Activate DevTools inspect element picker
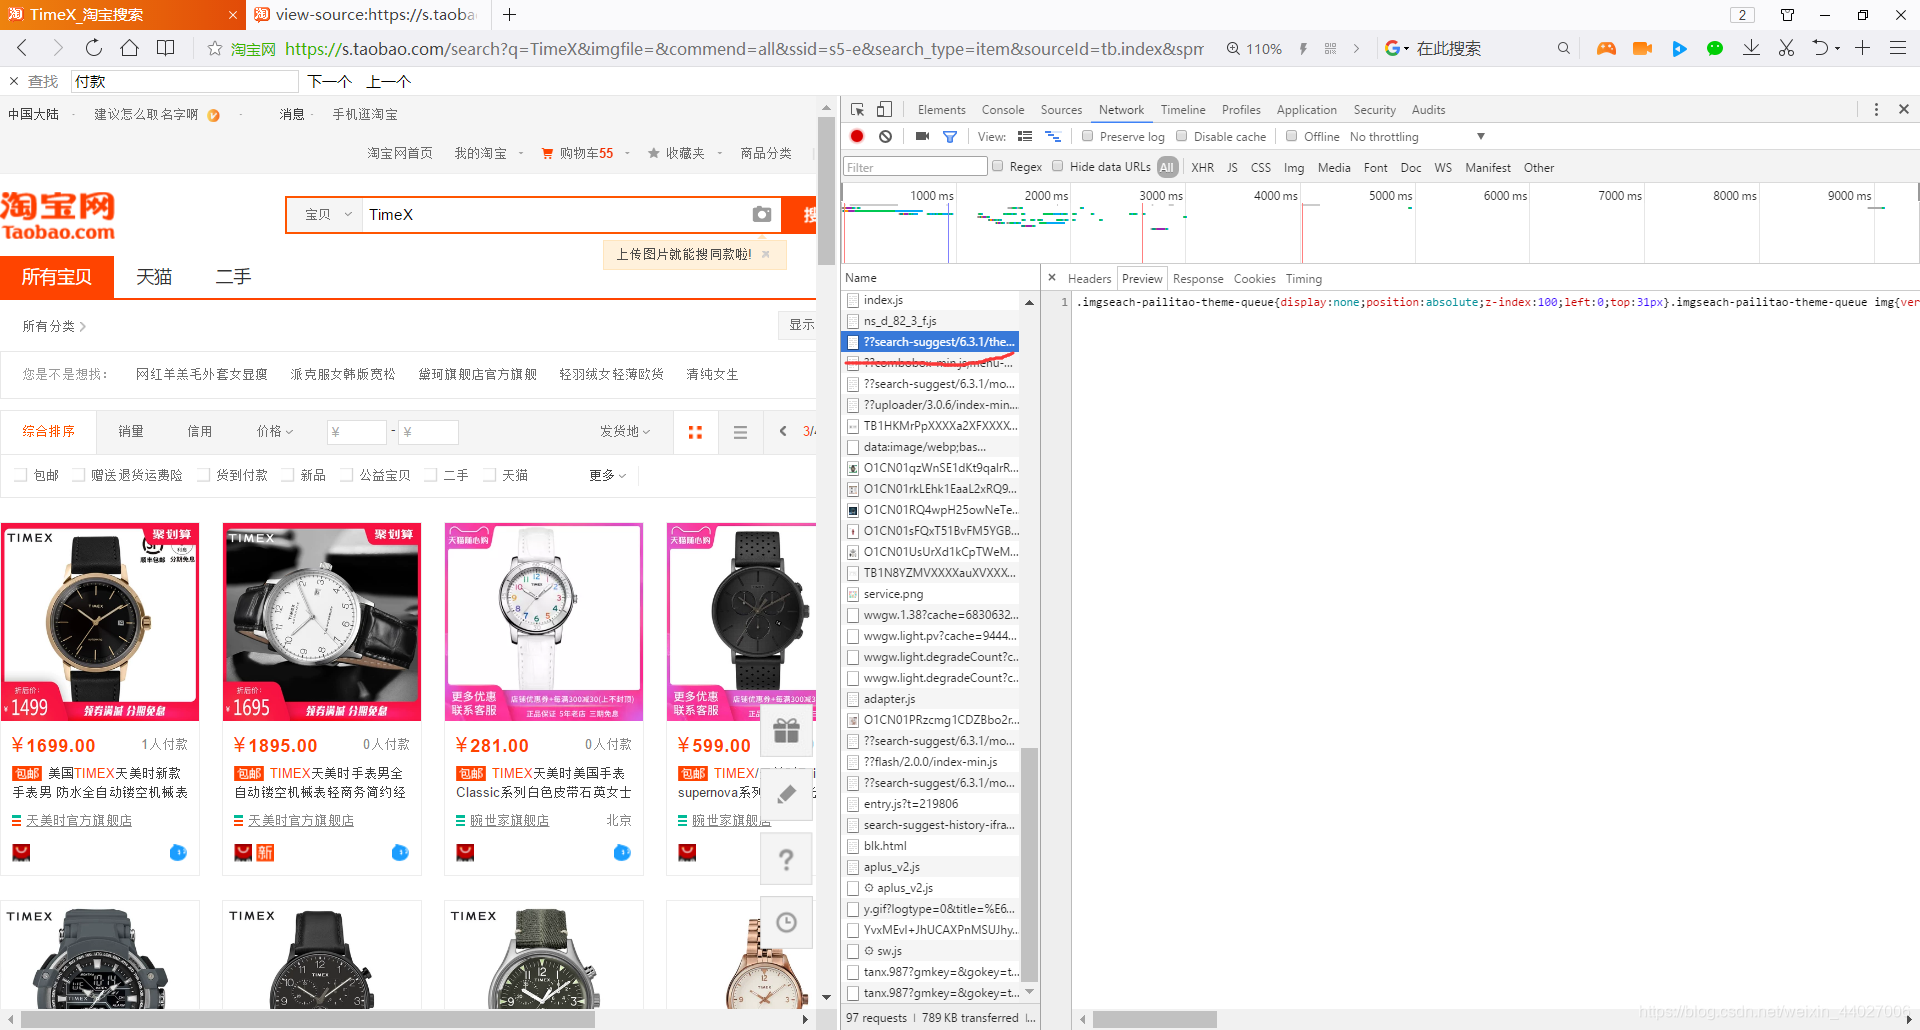This screenshot has height=1030, width=1920. (857, 109)
